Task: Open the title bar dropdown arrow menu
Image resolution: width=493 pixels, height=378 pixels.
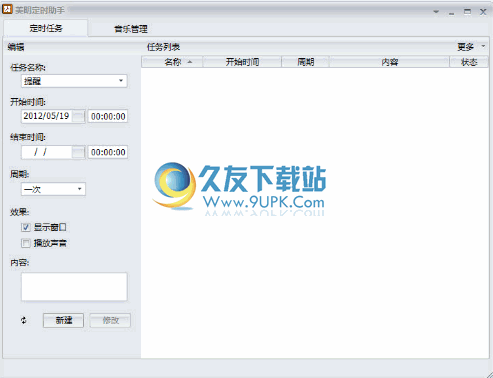Action: 436,12
